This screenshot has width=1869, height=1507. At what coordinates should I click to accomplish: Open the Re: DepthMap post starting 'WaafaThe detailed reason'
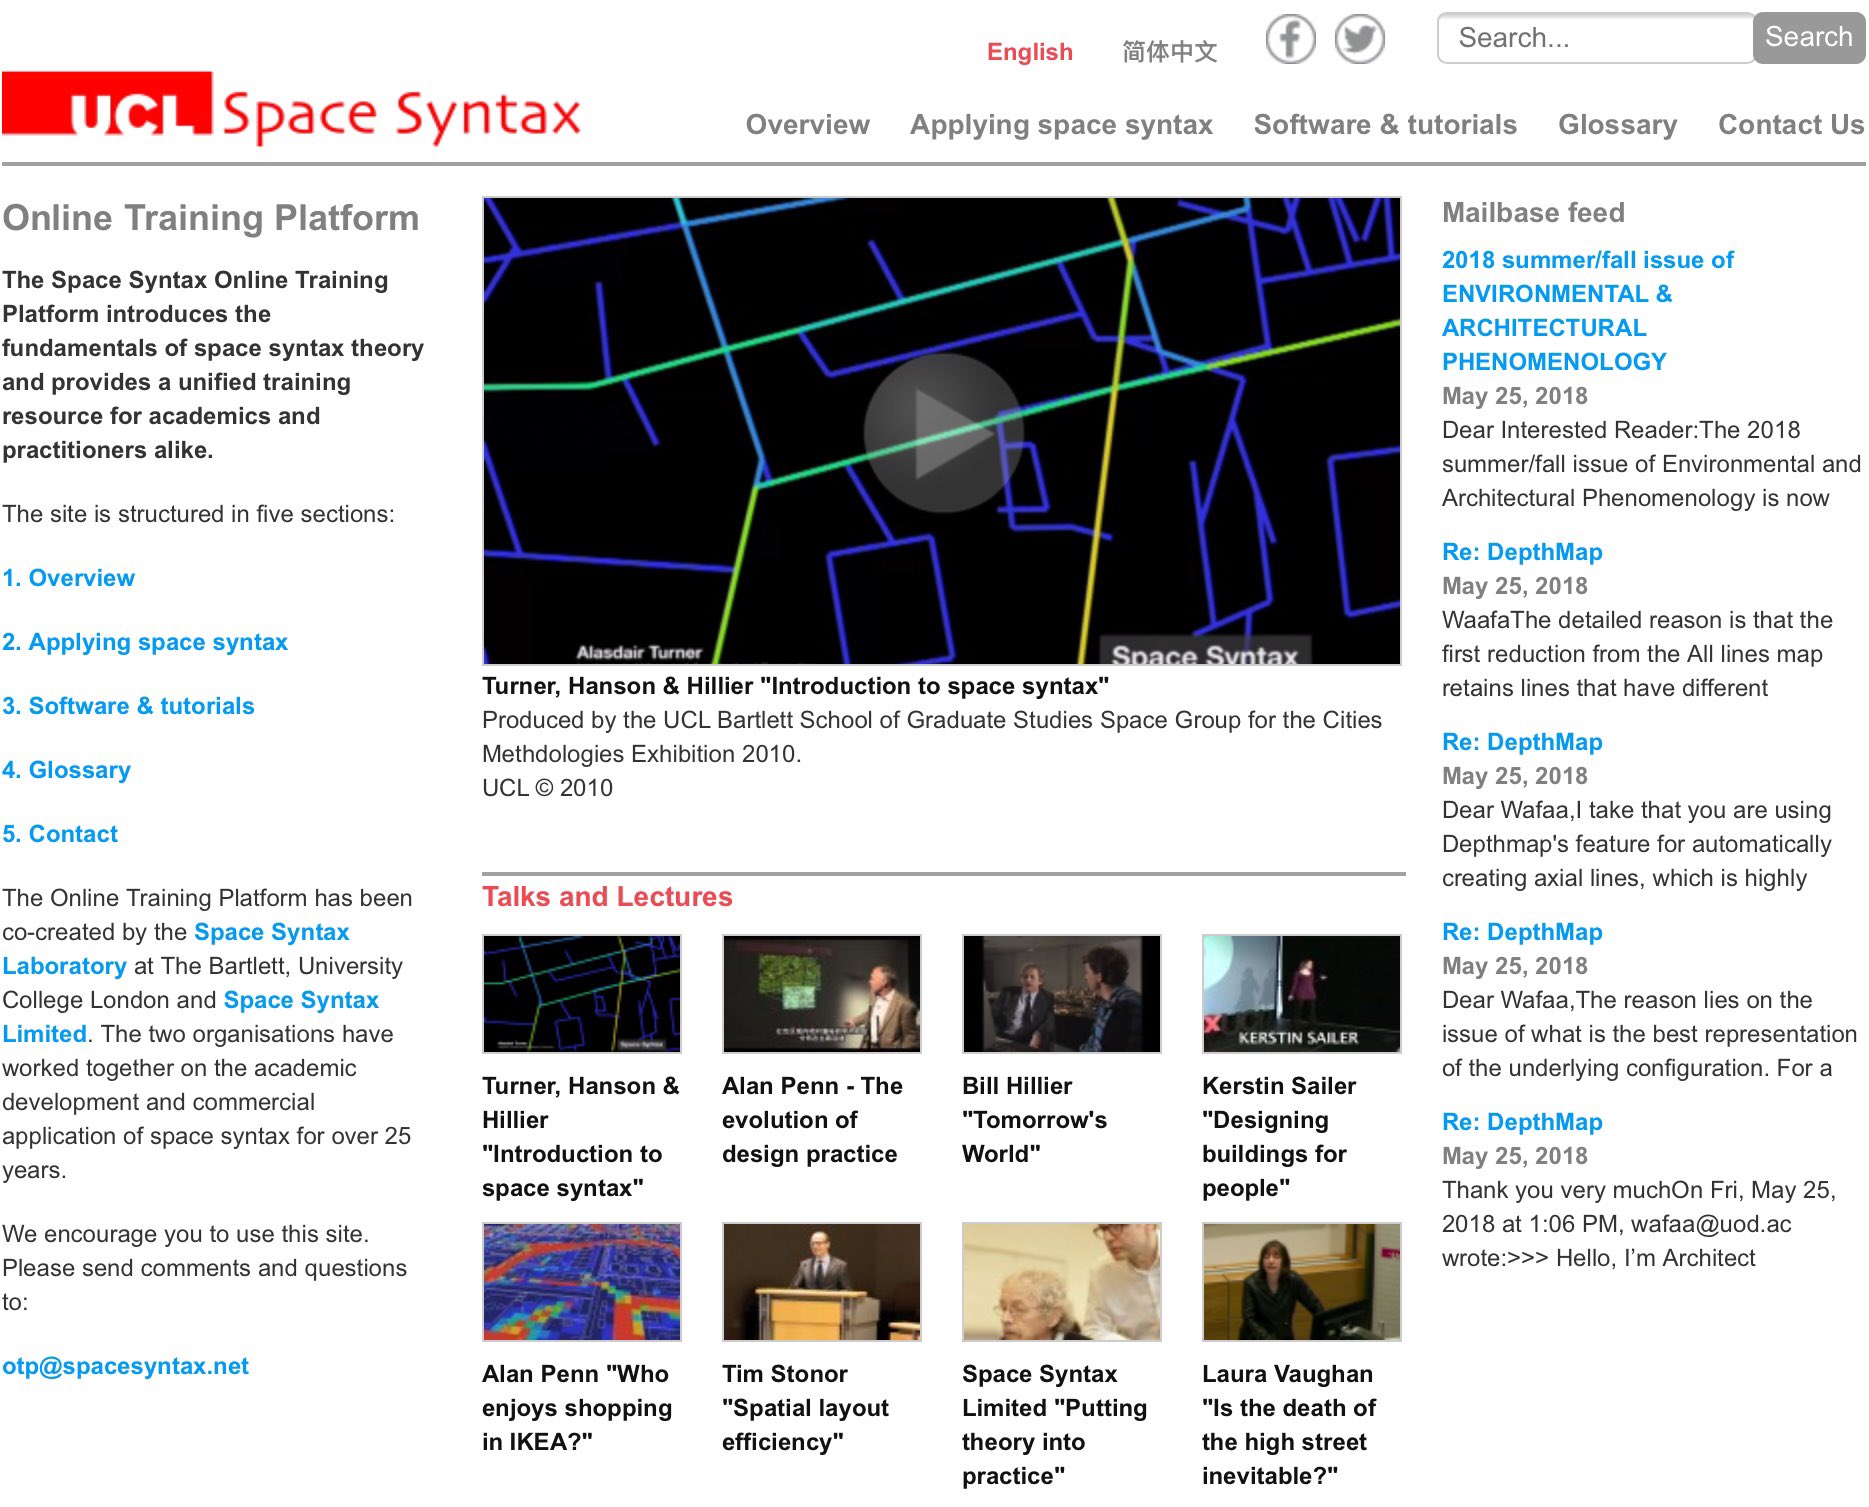click(x=1522, y=552)
